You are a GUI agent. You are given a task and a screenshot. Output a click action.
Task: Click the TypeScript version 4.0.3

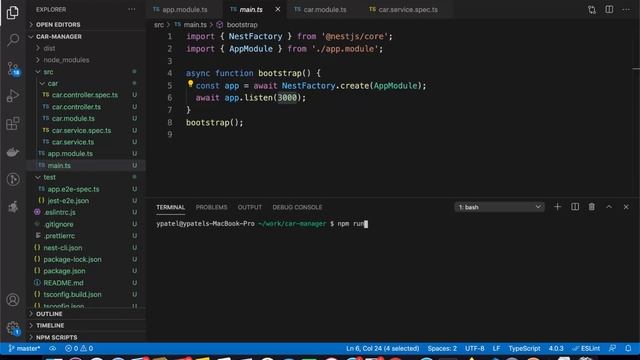[x=556, y=349]
